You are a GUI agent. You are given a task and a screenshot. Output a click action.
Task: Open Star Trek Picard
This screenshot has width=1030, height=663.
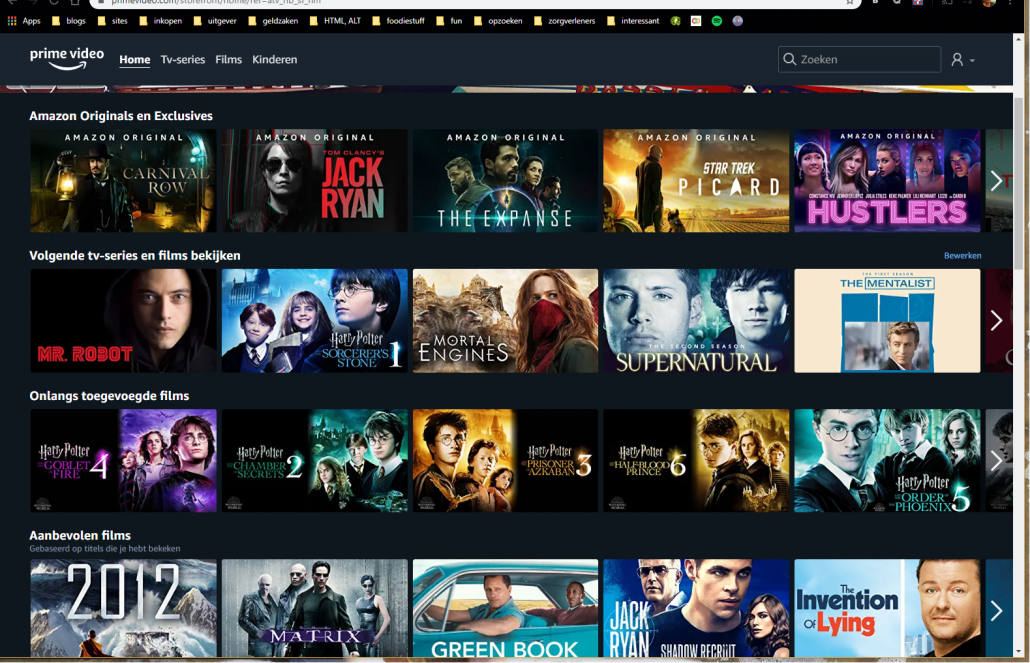coord(696,181)
